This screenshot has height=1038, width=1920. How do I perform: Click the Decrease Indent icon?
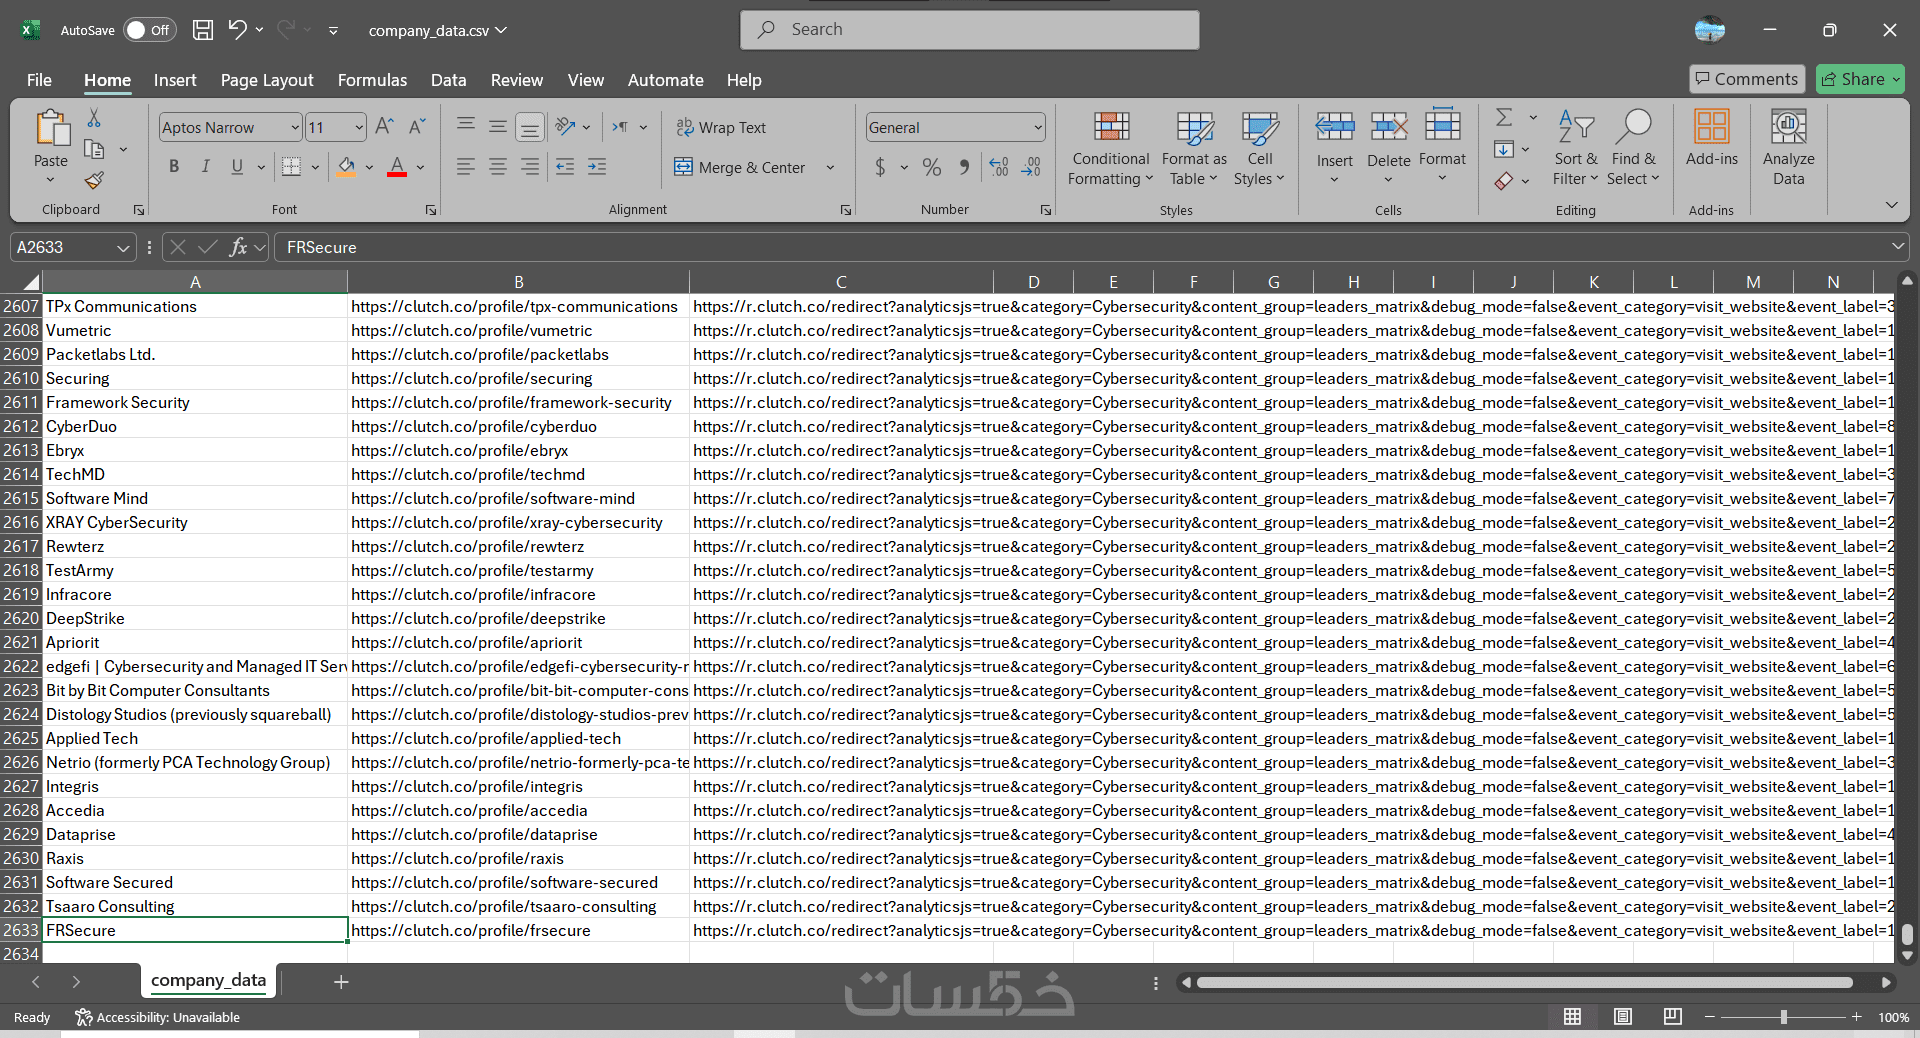click(x=565, y=167)
